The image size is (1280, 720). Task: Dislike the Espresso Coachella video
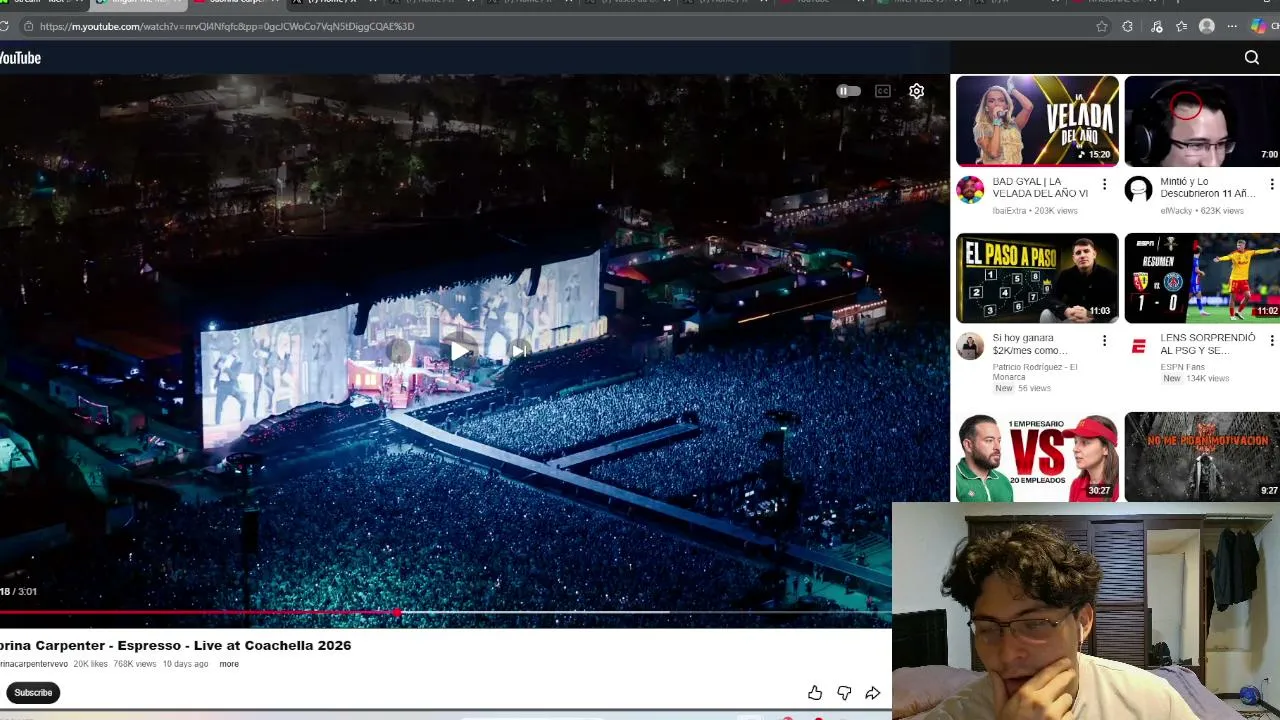pyautogui.click(x=844, y=693)
